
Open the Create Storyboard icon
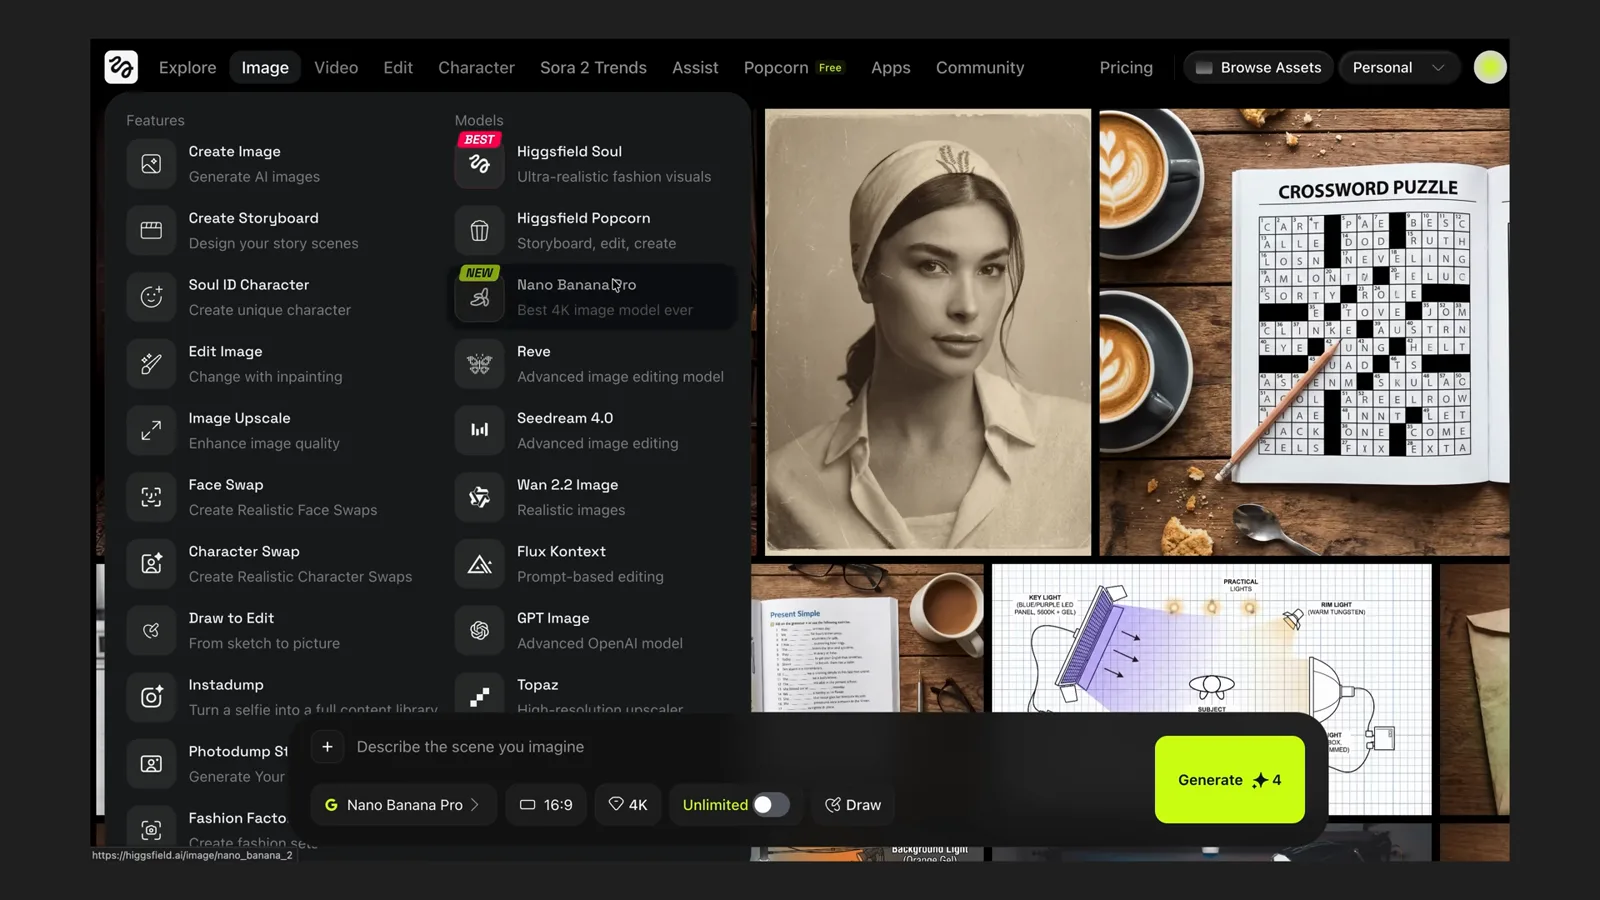(151, 230)
